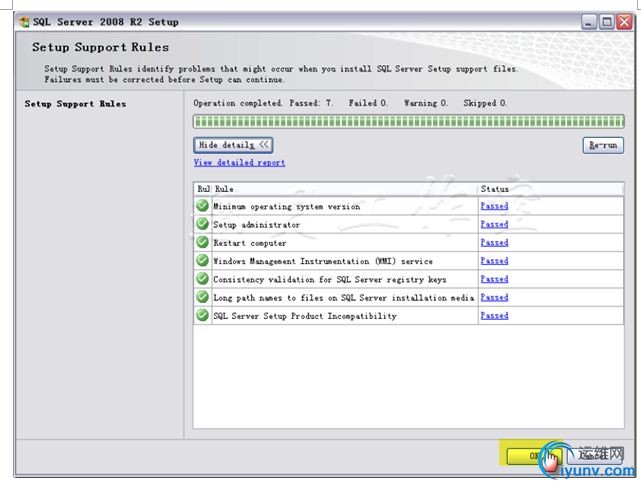This screenshot has width=641, height=487.
Task: Click green check icon for Long path names rule
Action: coord(202,297)
